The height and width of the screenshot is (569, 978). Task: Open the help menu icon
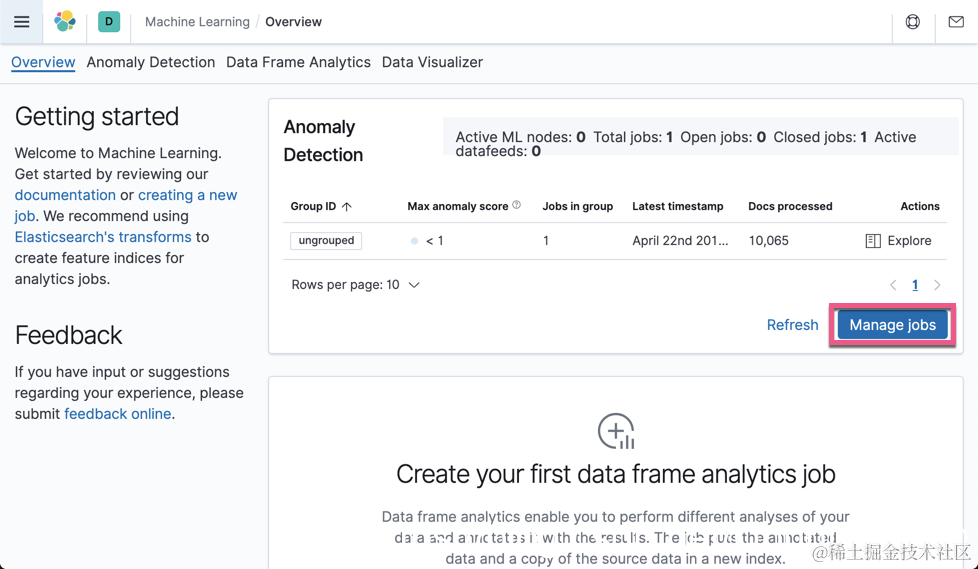(x=913, y=22)
